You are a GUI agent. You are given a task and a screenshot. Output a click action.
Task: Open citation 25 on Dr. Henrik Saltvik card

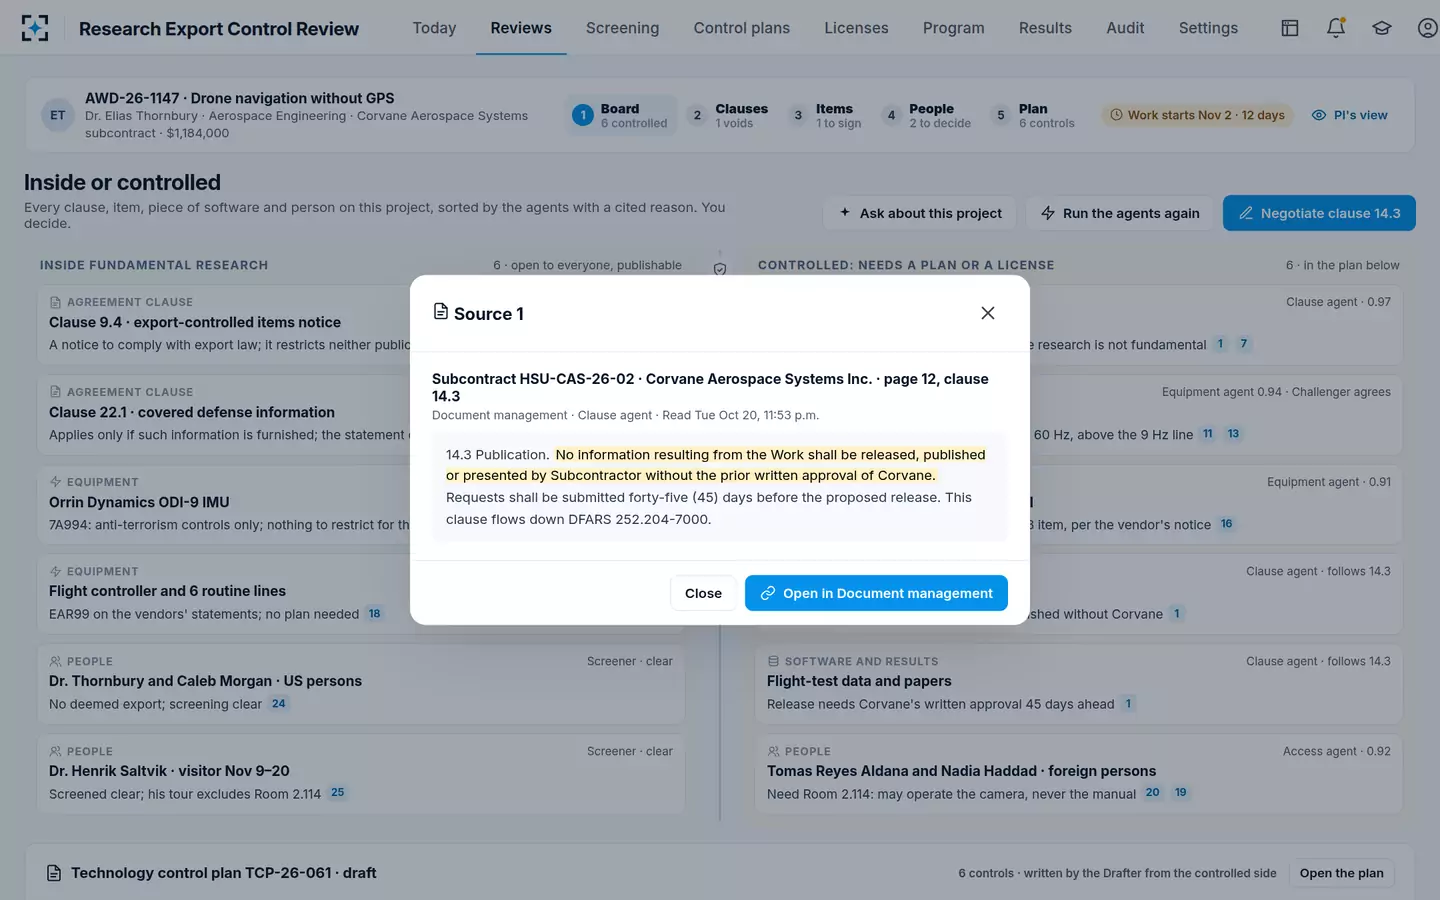[337, 793]
